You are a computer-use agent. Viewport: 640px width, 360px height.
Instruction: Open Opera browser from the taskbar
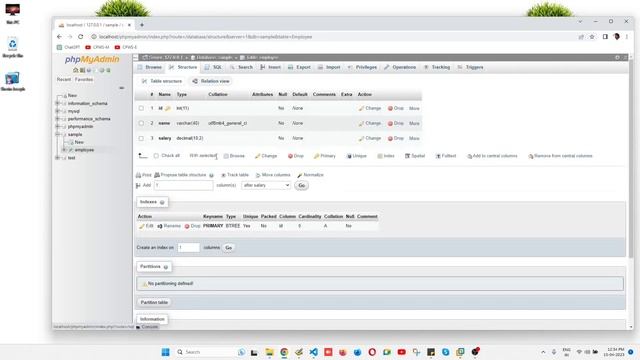click(x=372, y=352)
